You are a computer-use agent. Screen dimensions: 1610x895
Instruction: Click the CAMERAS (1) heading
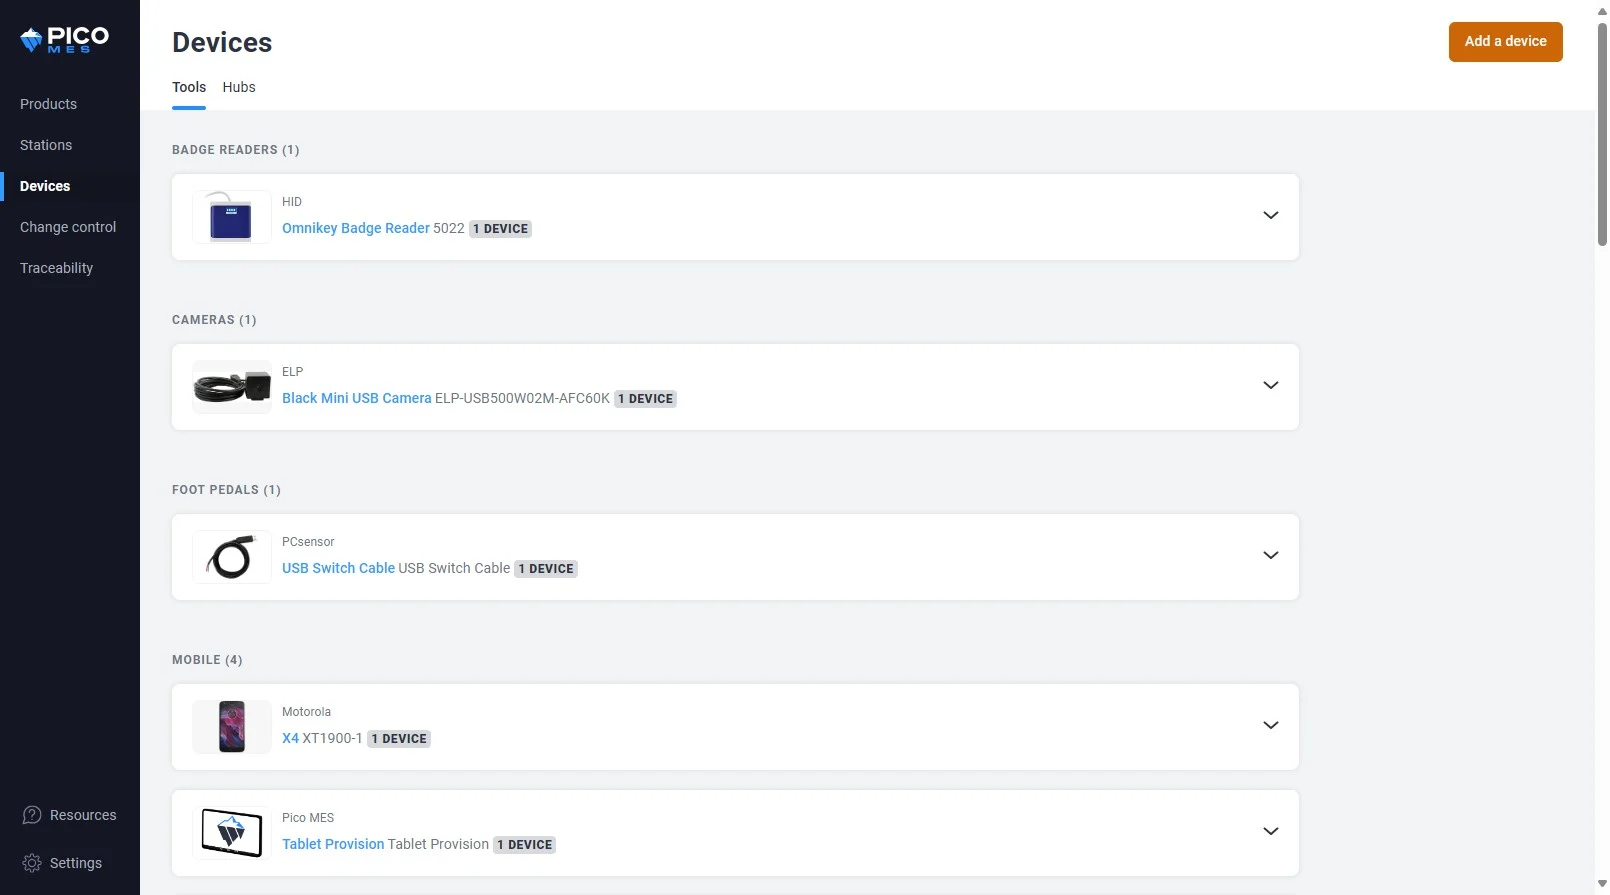tap(214, 320)
